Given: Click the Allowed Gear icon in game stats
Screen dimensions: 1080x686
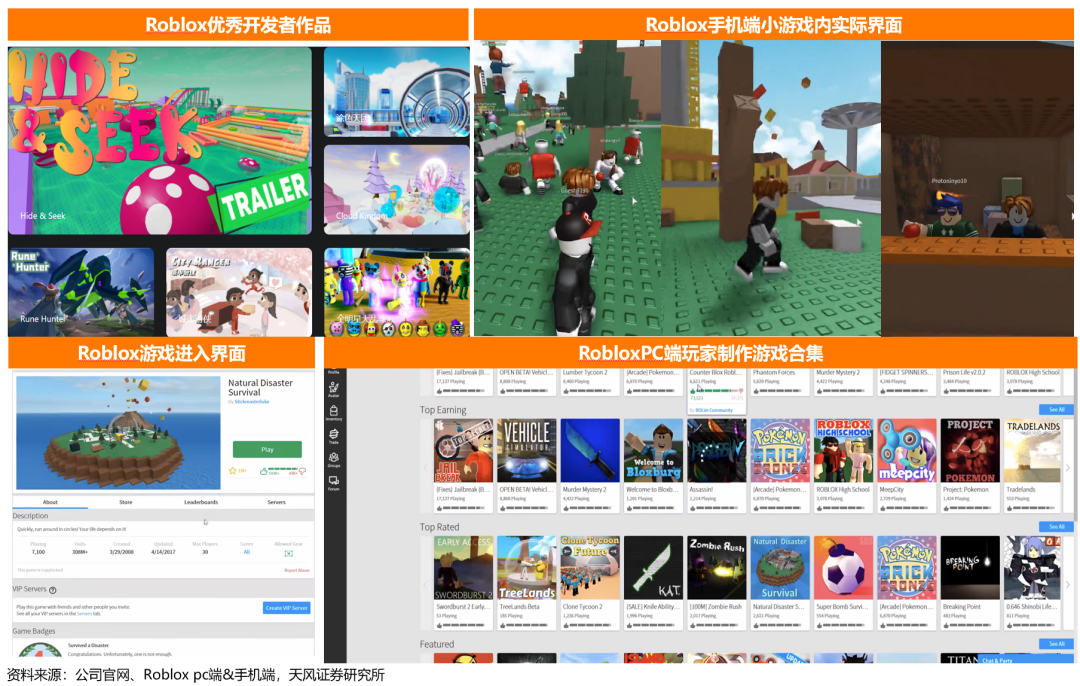Looking at the screenshot, I should (x=289, y=553).
